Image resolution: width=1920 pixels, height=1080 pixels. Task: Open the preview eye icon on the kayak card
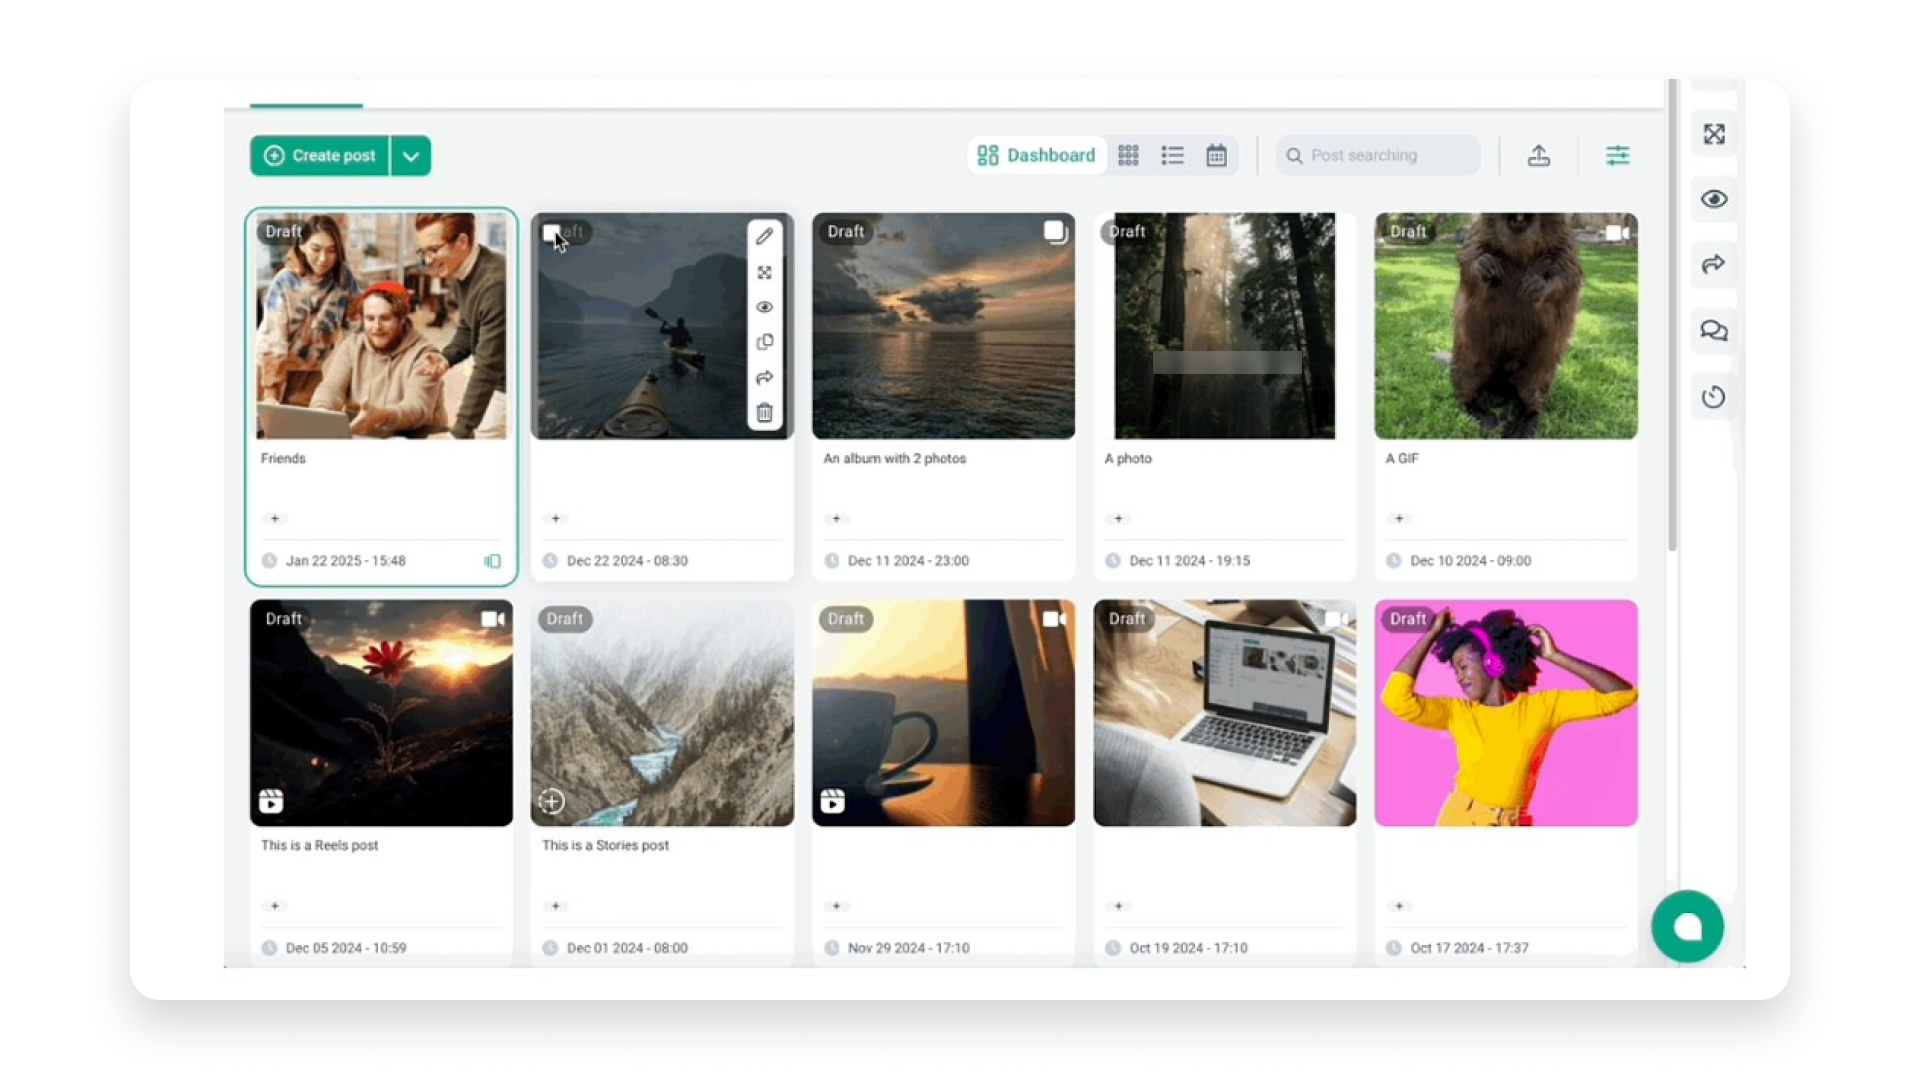coord(764,307)
